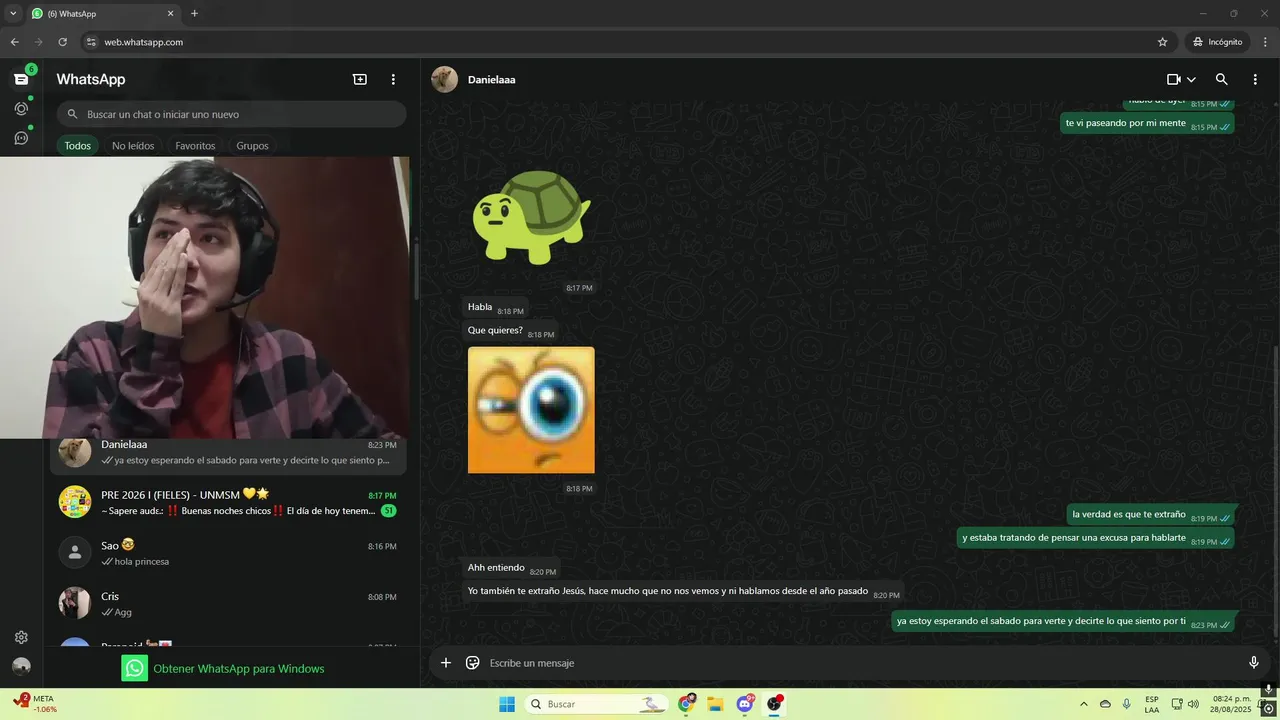Open Danielaaa chat in list

[228, 452]
